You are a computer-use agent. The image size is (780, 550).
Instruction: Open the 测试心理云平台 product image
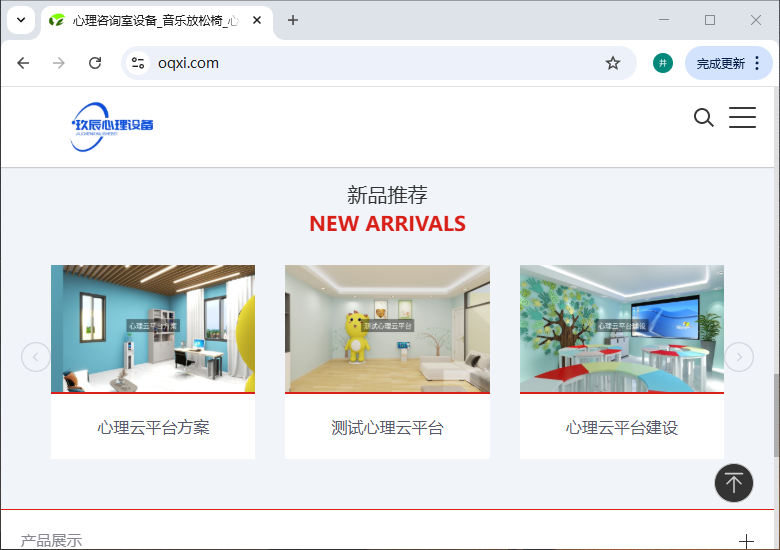coord(388,328)
